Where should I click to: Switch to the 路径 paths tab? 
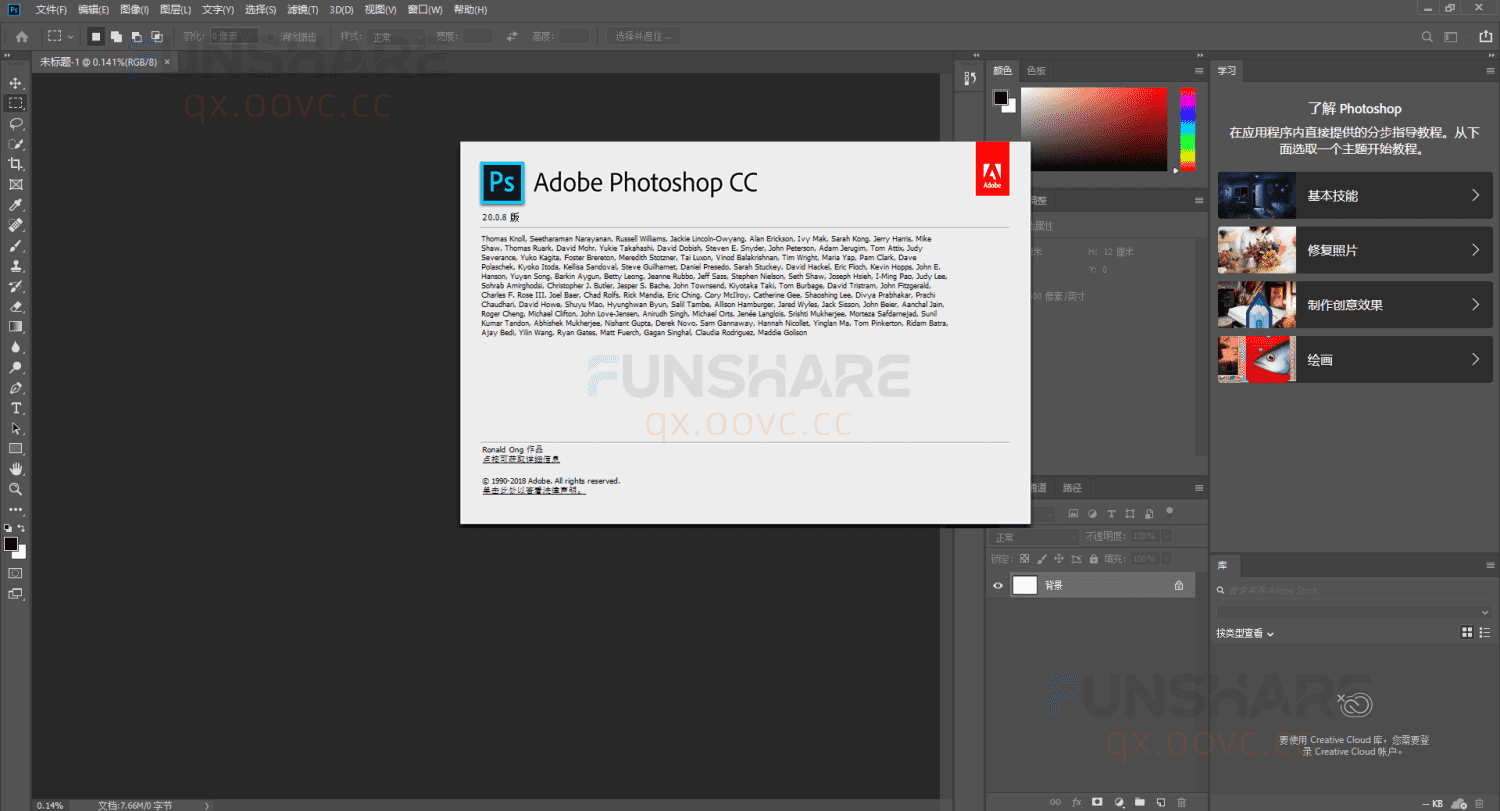[1072, 488]
